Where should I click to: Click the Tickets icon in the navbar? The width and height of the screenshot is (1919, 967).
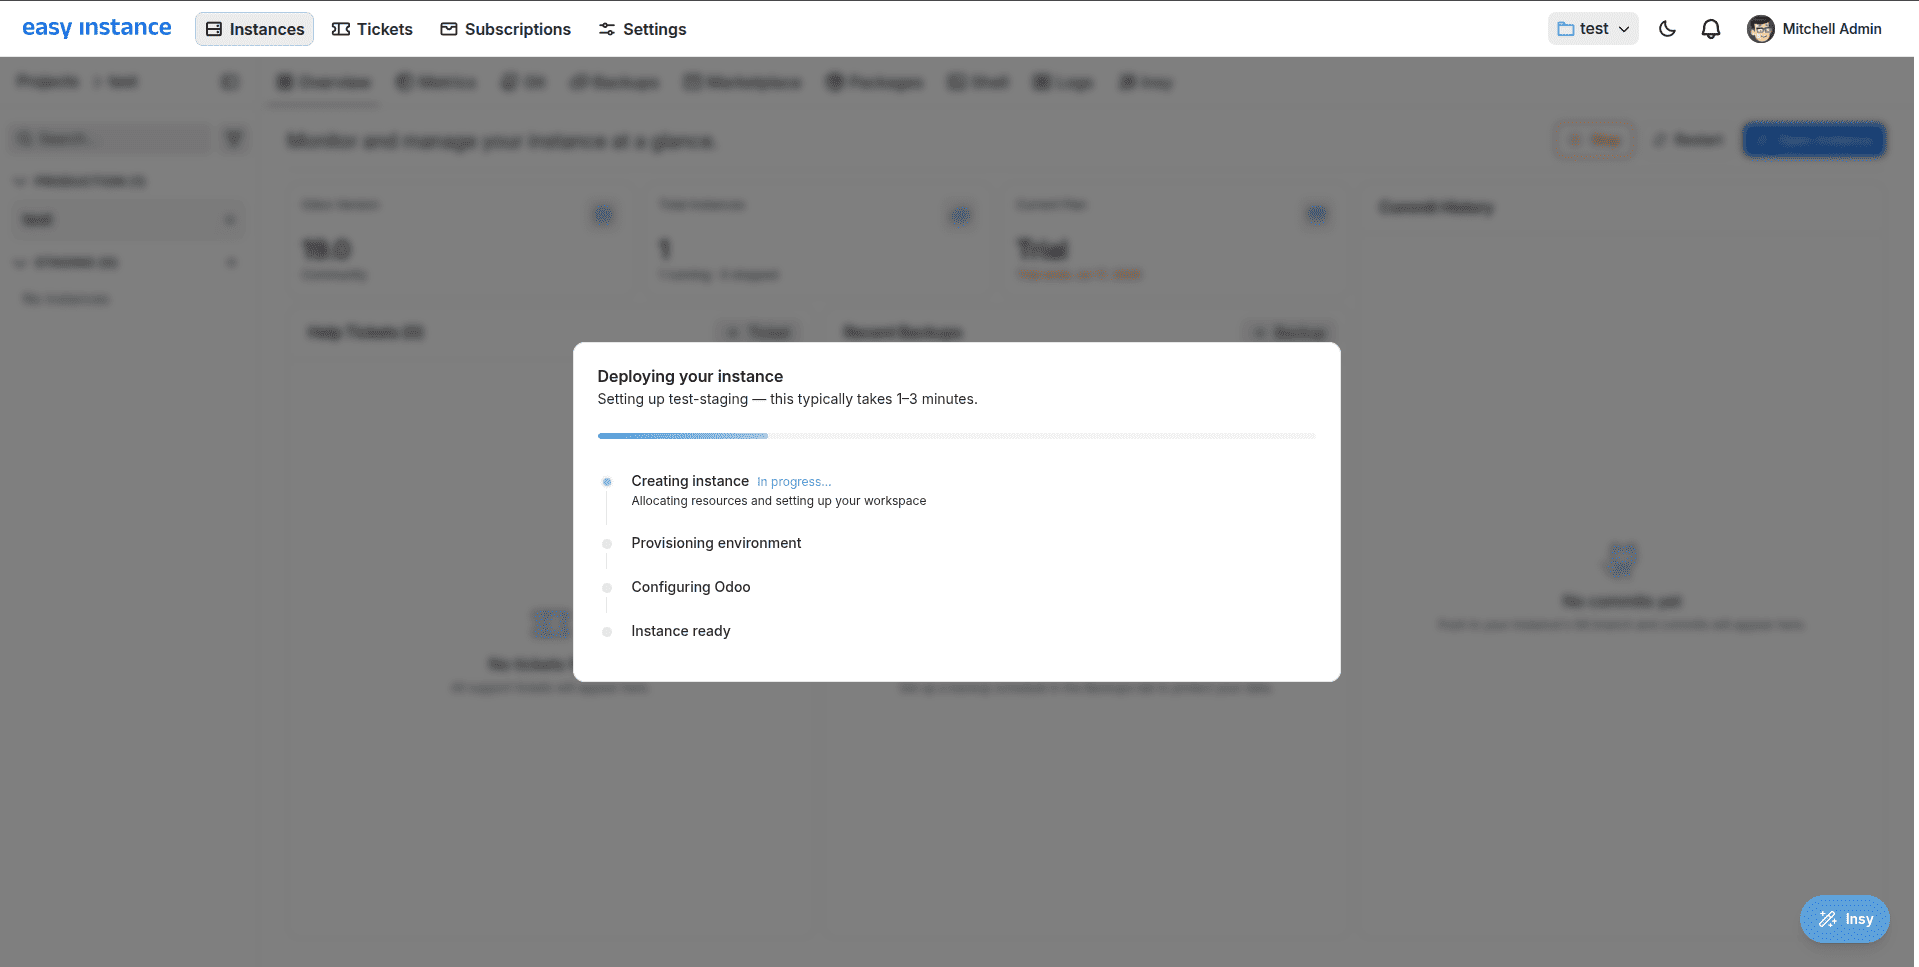tap(341, 29)
